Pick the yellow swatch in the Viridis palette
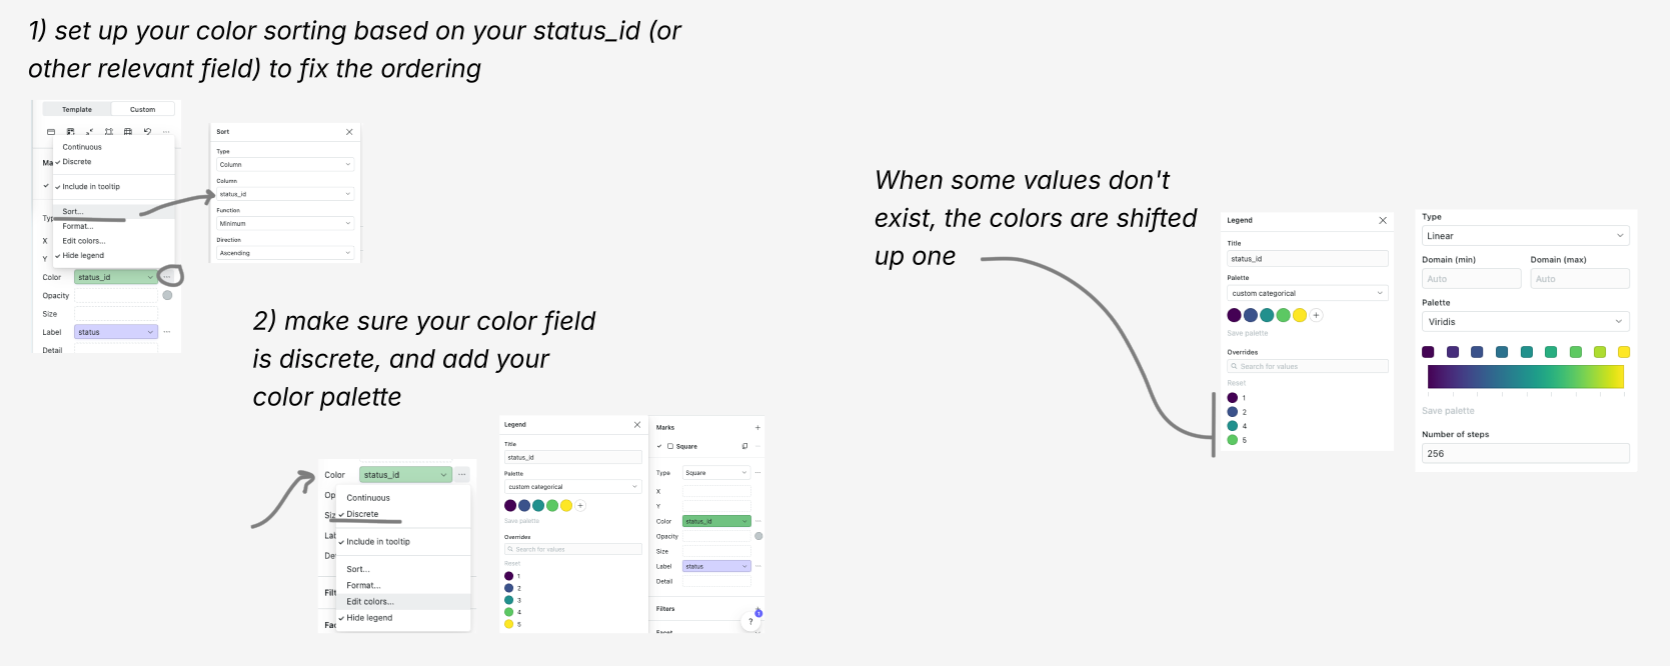 click(1623, 352)
